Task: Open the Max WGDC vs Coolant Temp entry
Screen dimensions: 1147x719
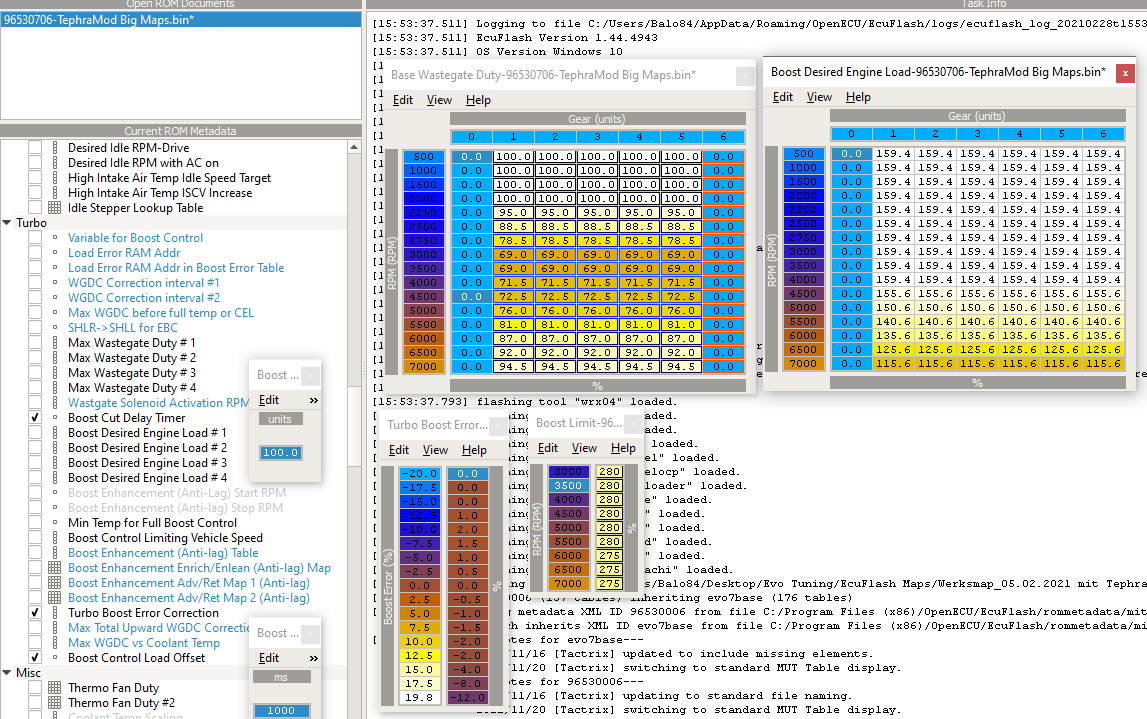Action: click(143, 643)
